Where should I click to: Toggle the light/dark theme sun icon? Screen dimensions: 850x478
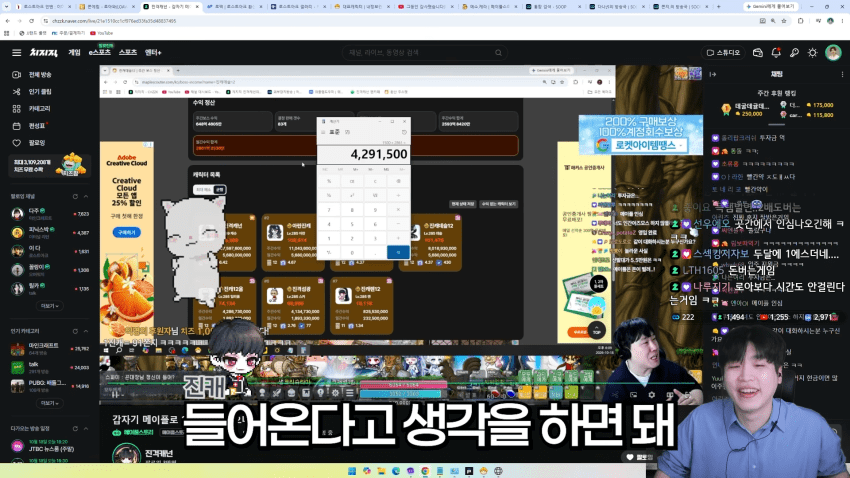click(x=812, y=53)
